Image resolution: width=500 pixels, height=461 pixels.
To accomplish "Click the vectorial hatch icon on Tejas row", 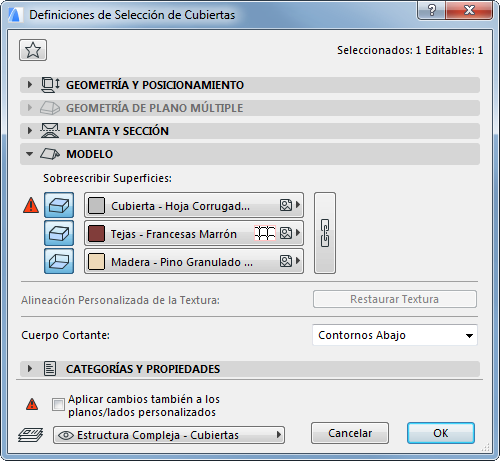I will click(265, 233).
